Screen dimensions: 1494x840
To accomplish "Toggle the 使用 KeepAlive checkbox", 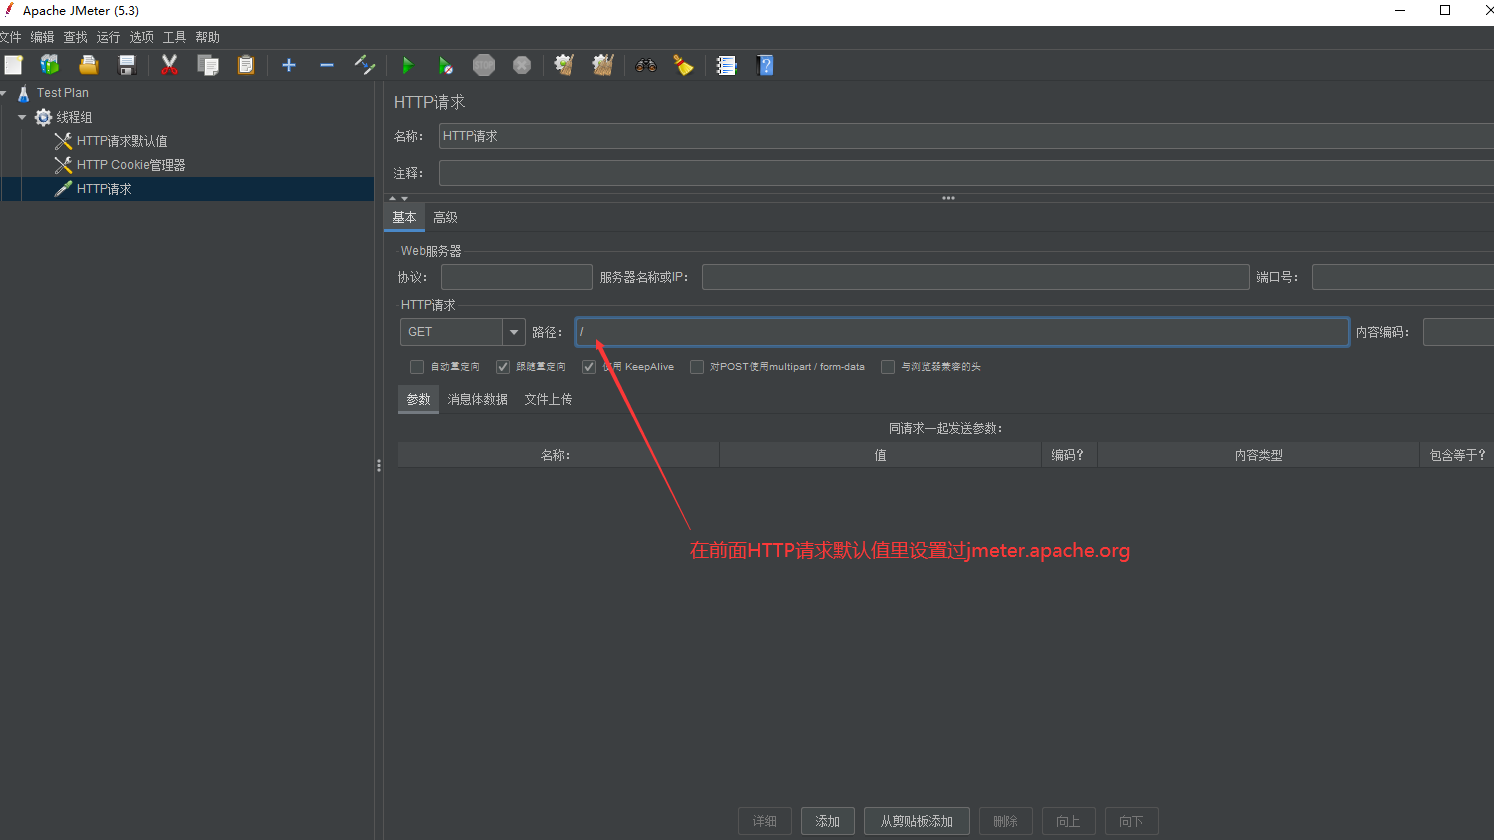I will click(589, 367).
